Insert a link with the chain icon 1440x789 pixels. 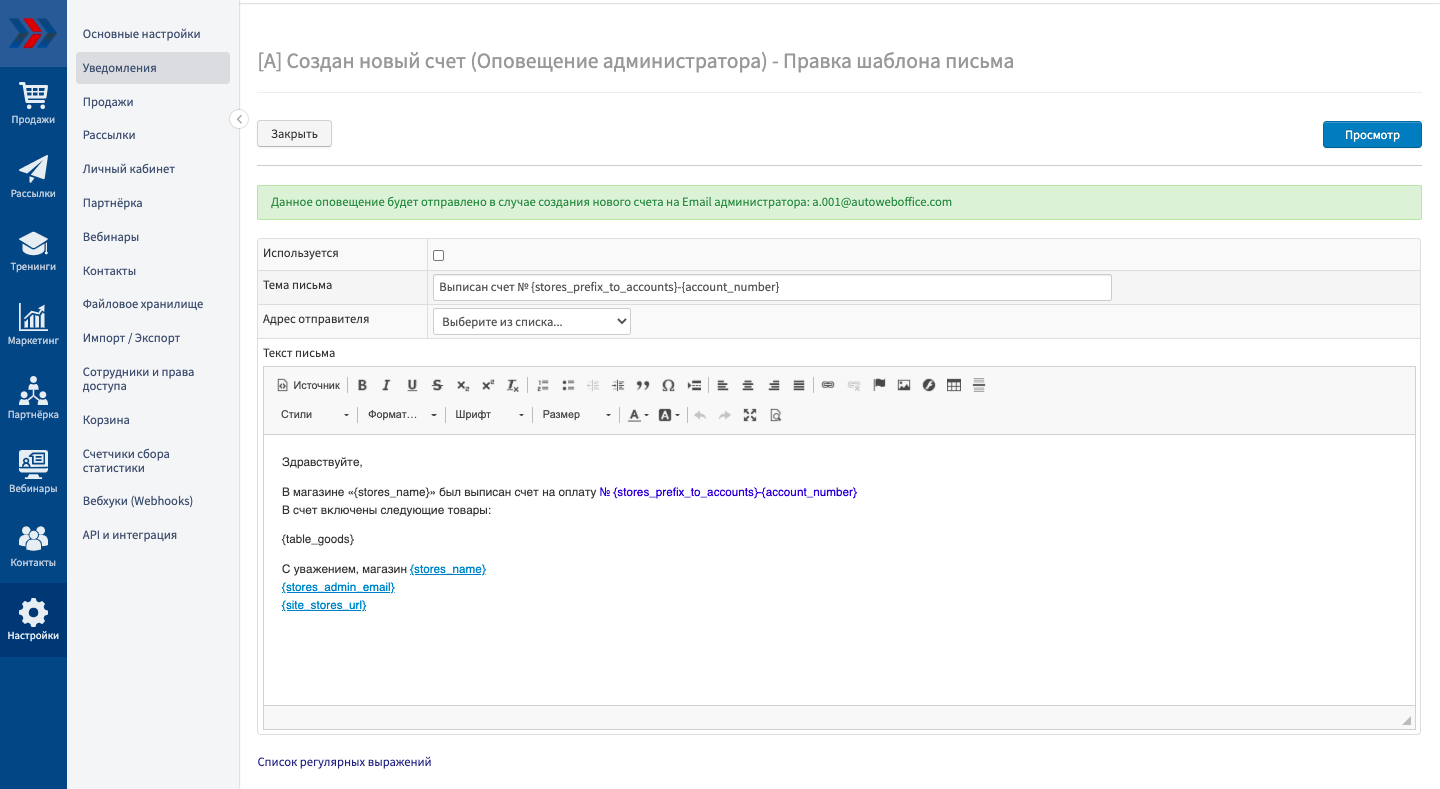click(x=828, y=385)
